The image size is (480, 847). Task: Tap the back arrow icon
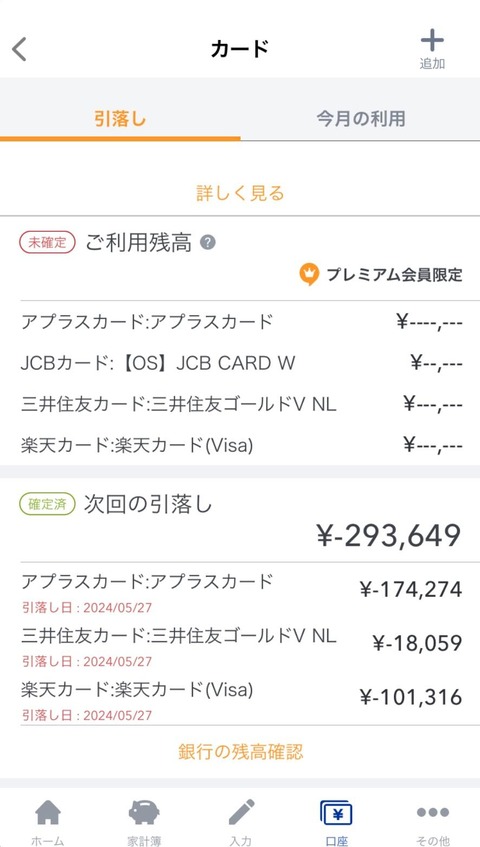[19, 50]
